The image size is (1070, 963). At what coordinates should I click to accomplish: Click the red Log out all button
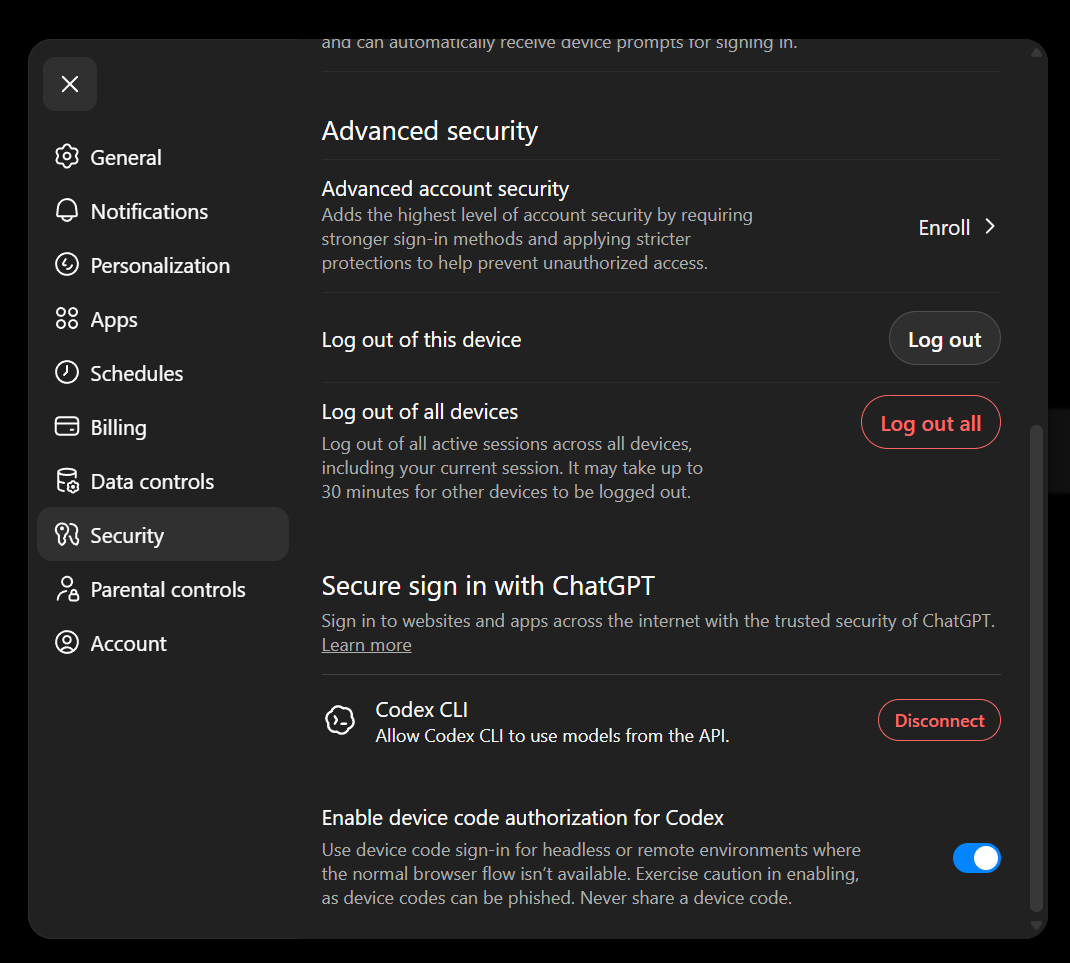pos(931,422)
